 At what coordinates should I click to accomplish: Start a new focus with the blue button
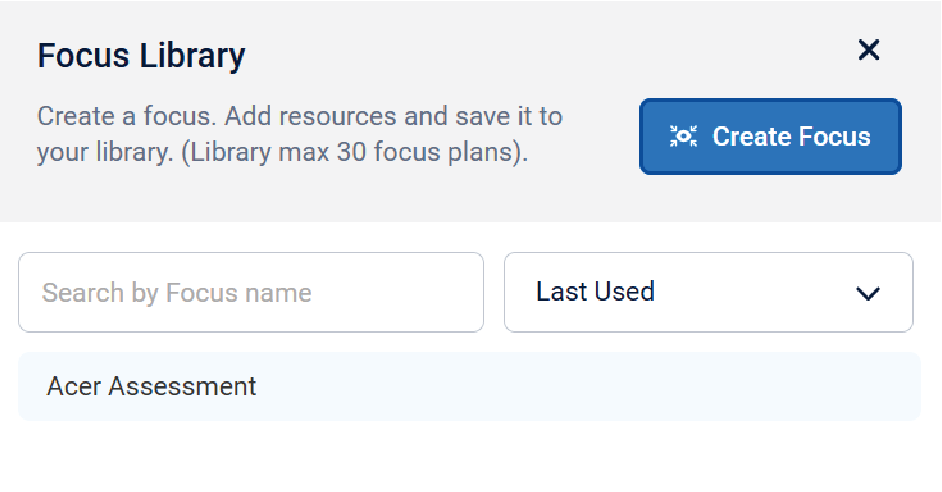pyautogui.click(x=770, y=137)
